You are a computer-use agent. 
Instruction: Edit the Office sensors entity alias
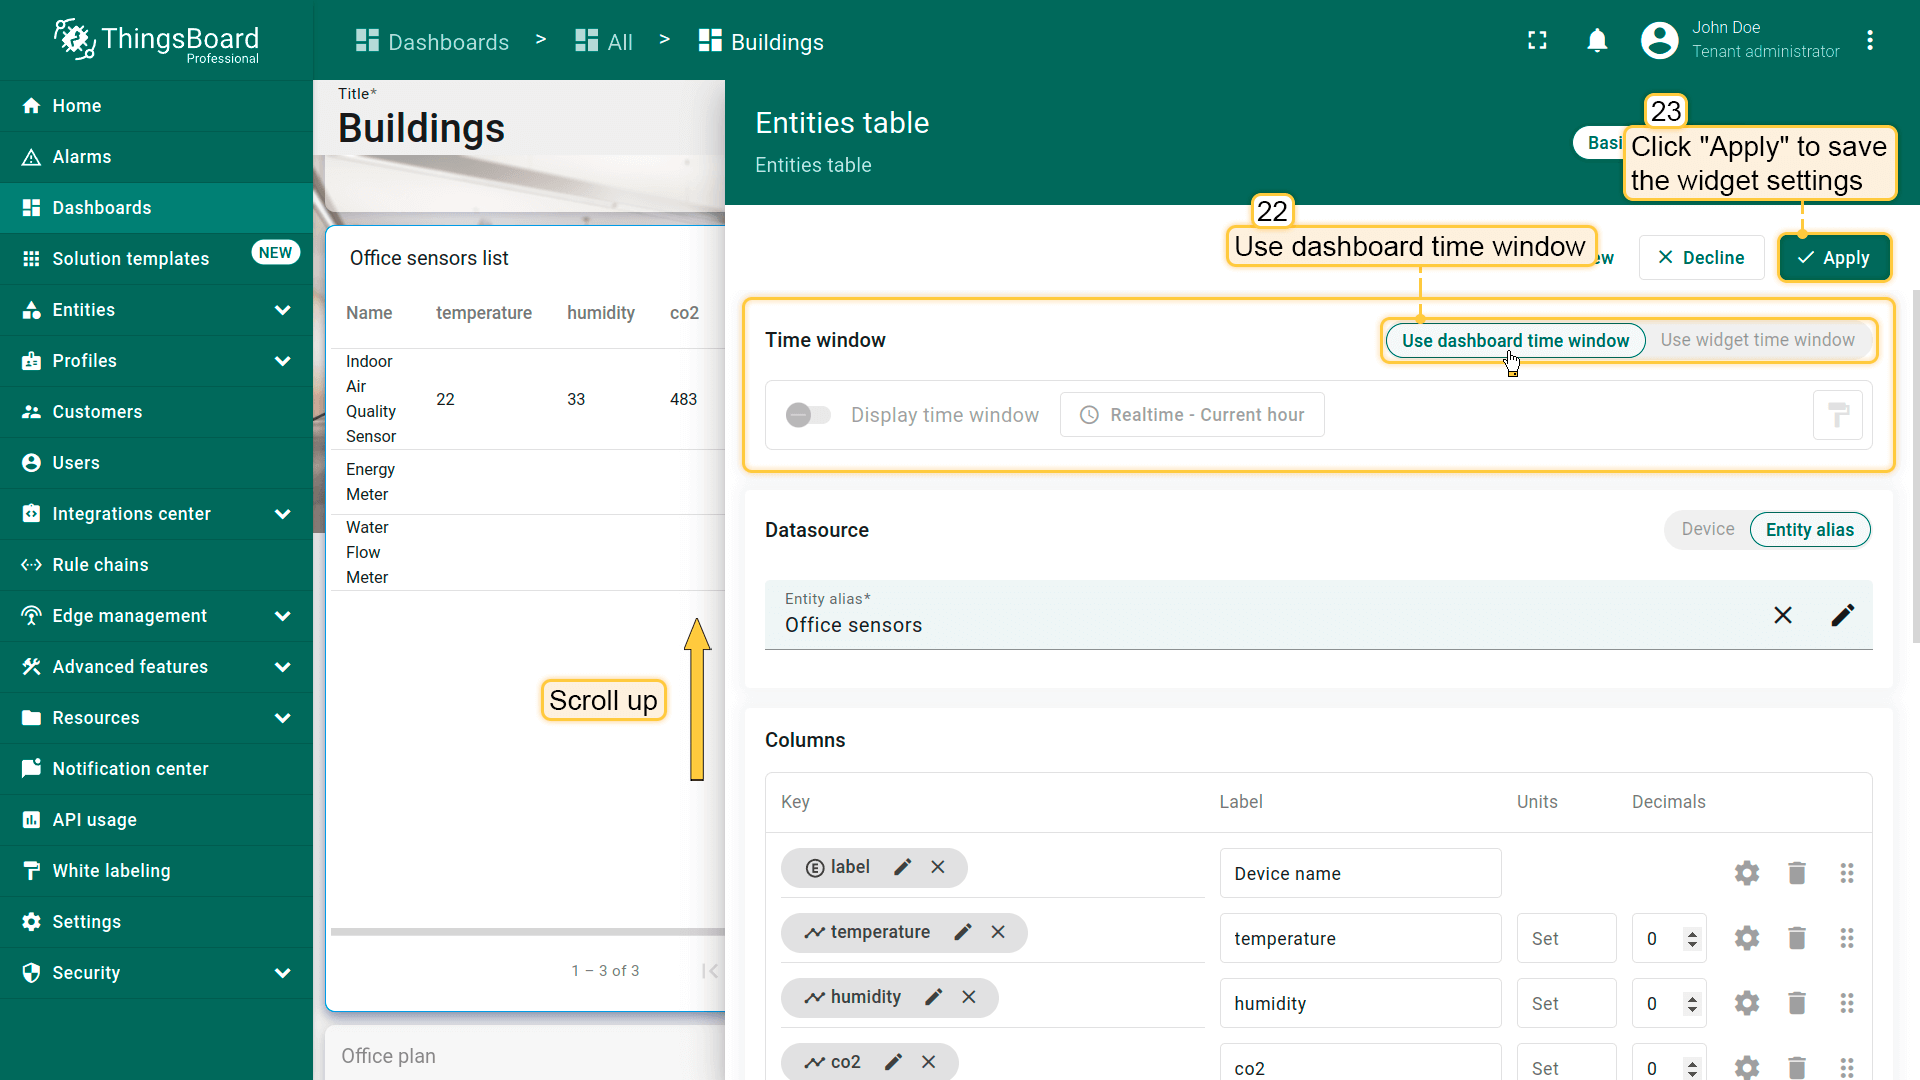click(1842, 615)
